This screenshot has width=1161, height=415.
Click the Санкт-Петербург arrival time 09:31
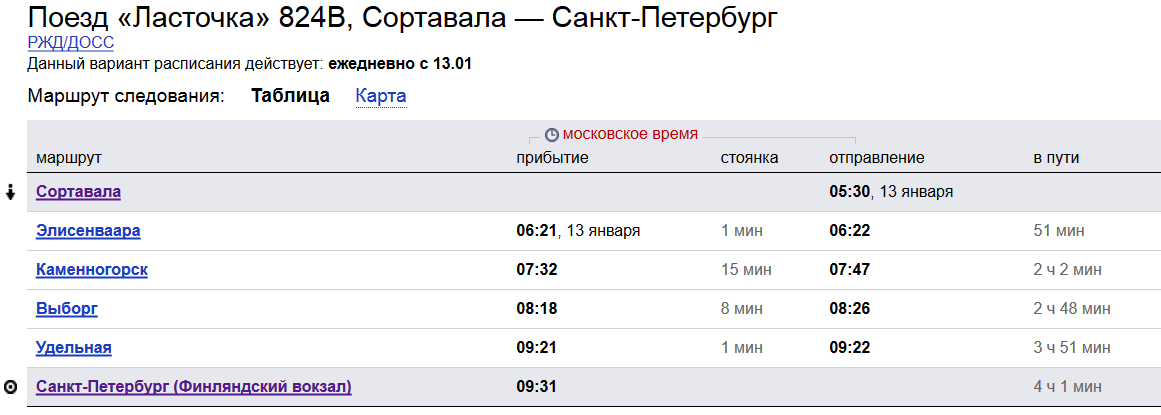pyautogui.click(x=537, y=387)
